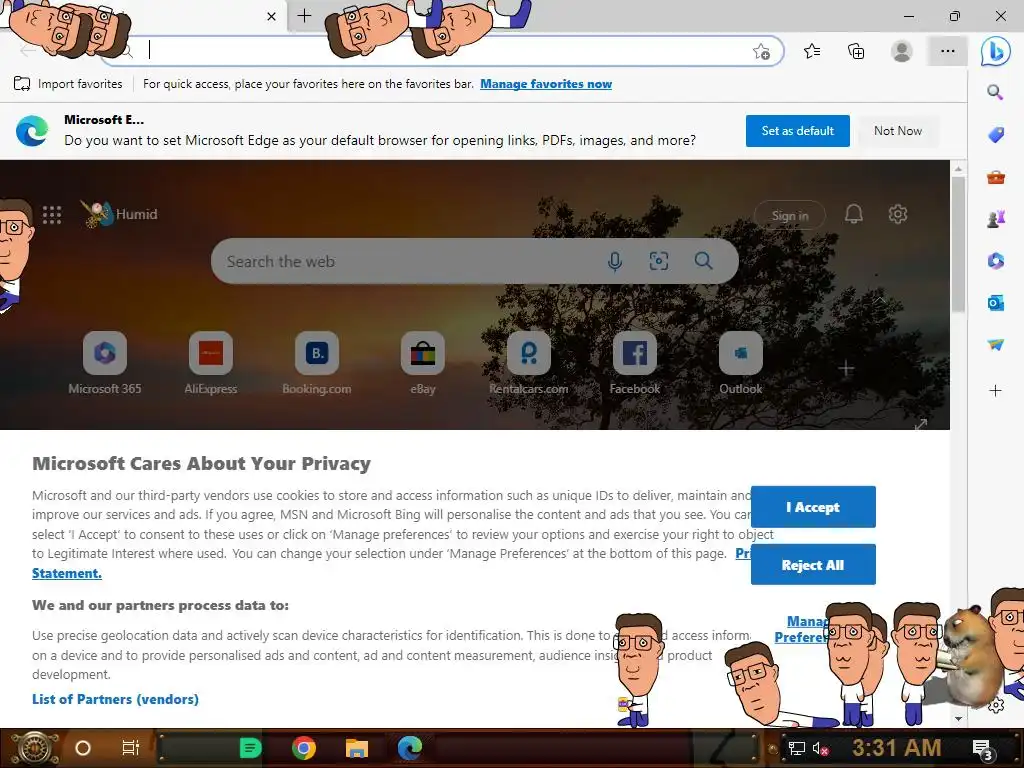
Task: Open the Microsoft 365 sidebar icon
Action: coord(995,261)
